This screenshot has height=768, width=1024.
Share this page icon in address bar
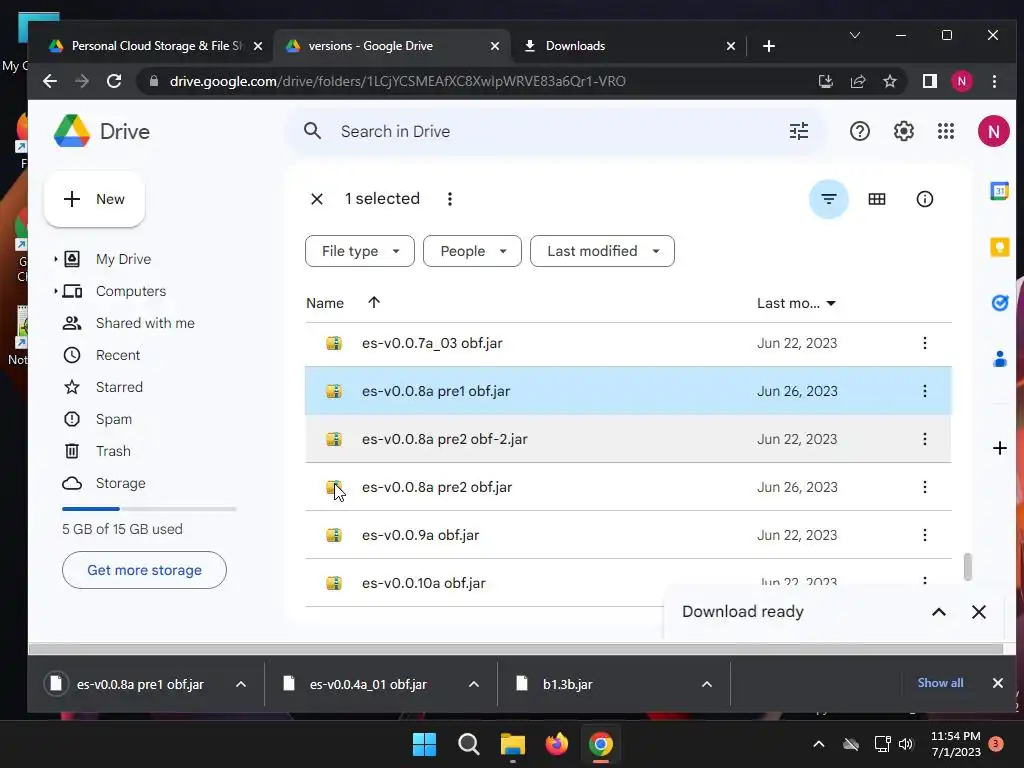click(857, 81)
